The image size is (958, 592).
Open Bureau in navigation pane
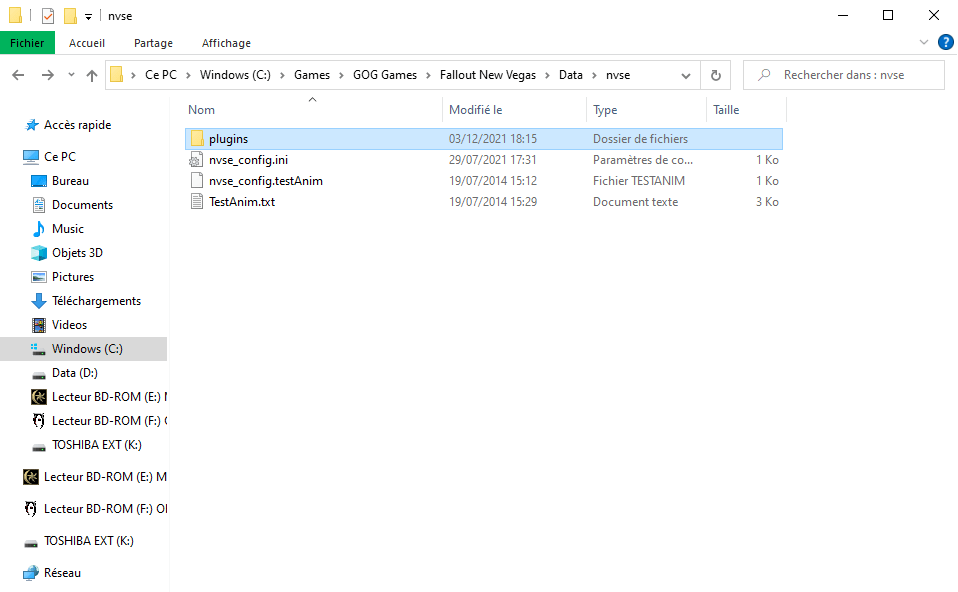[x=70, y=181]
